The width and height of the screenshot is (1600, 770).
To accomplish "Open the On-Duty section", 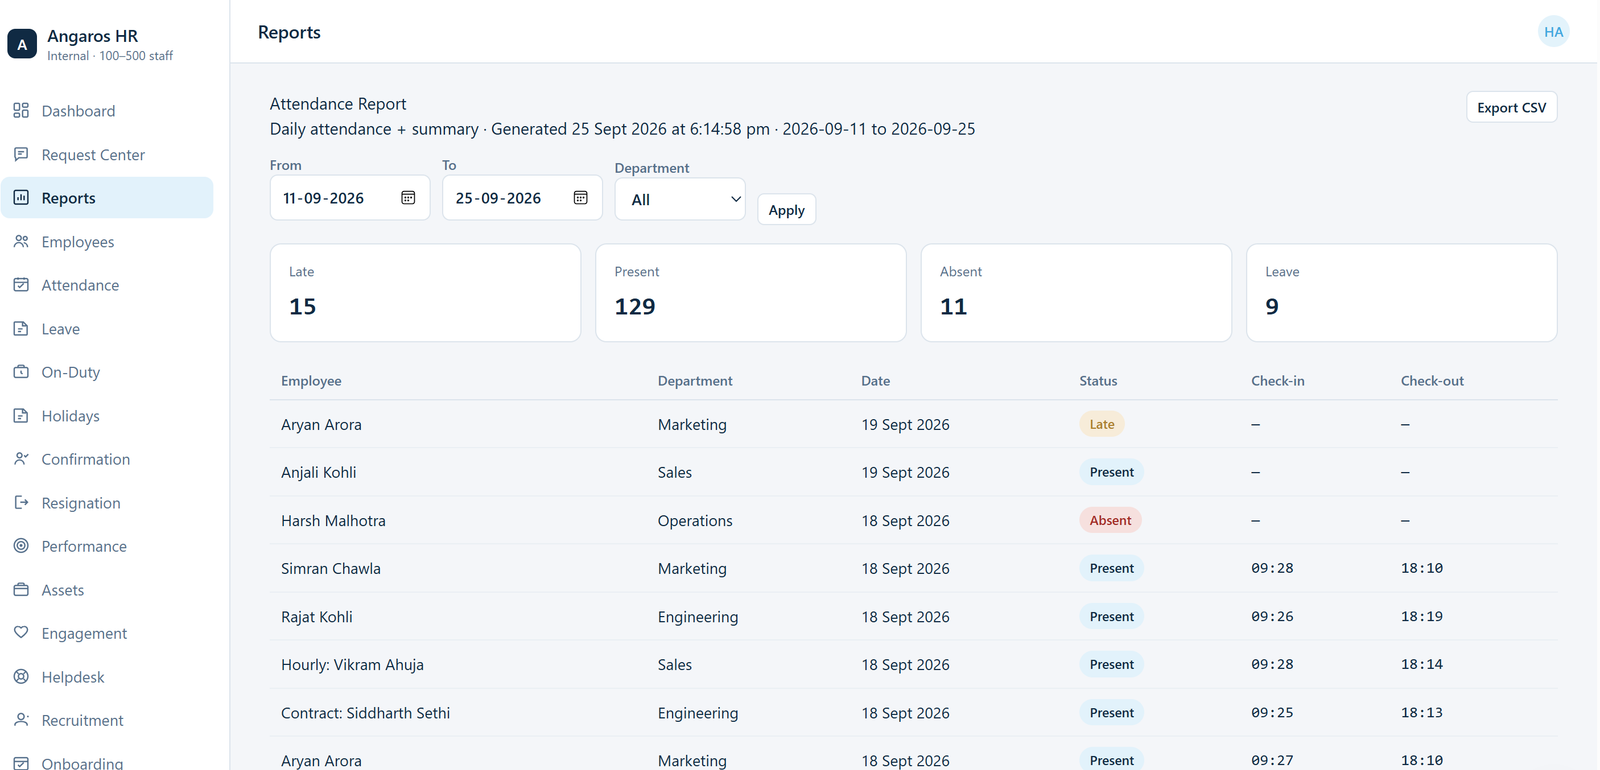I will pos(107,372).
